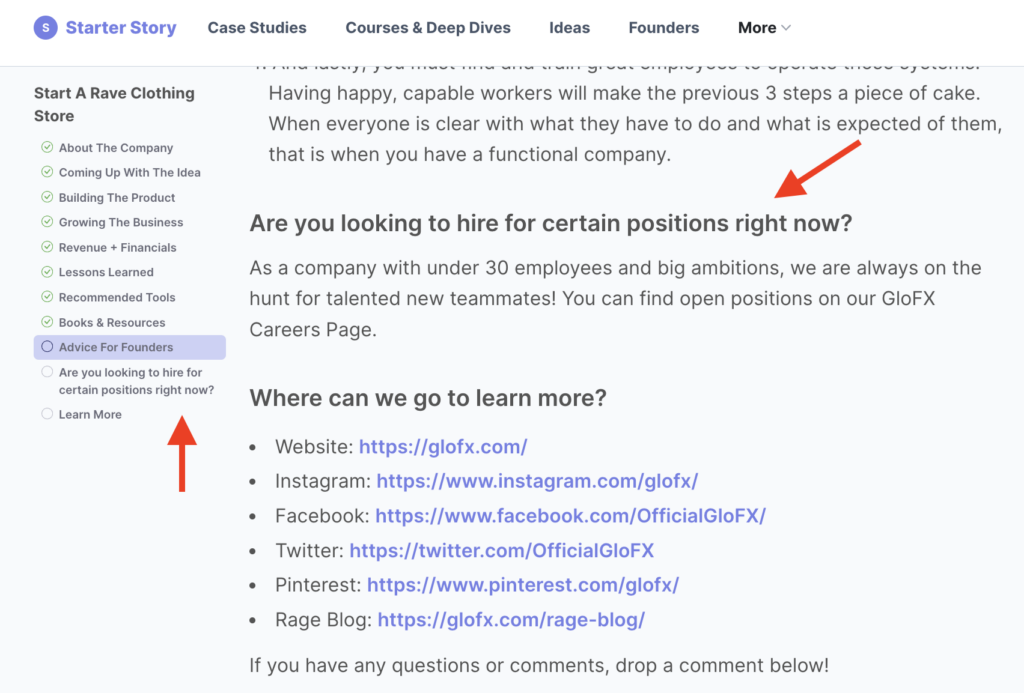Go to the Ideas page
The height and width of the screenshot is (693, 1024).
click(569, 27)
